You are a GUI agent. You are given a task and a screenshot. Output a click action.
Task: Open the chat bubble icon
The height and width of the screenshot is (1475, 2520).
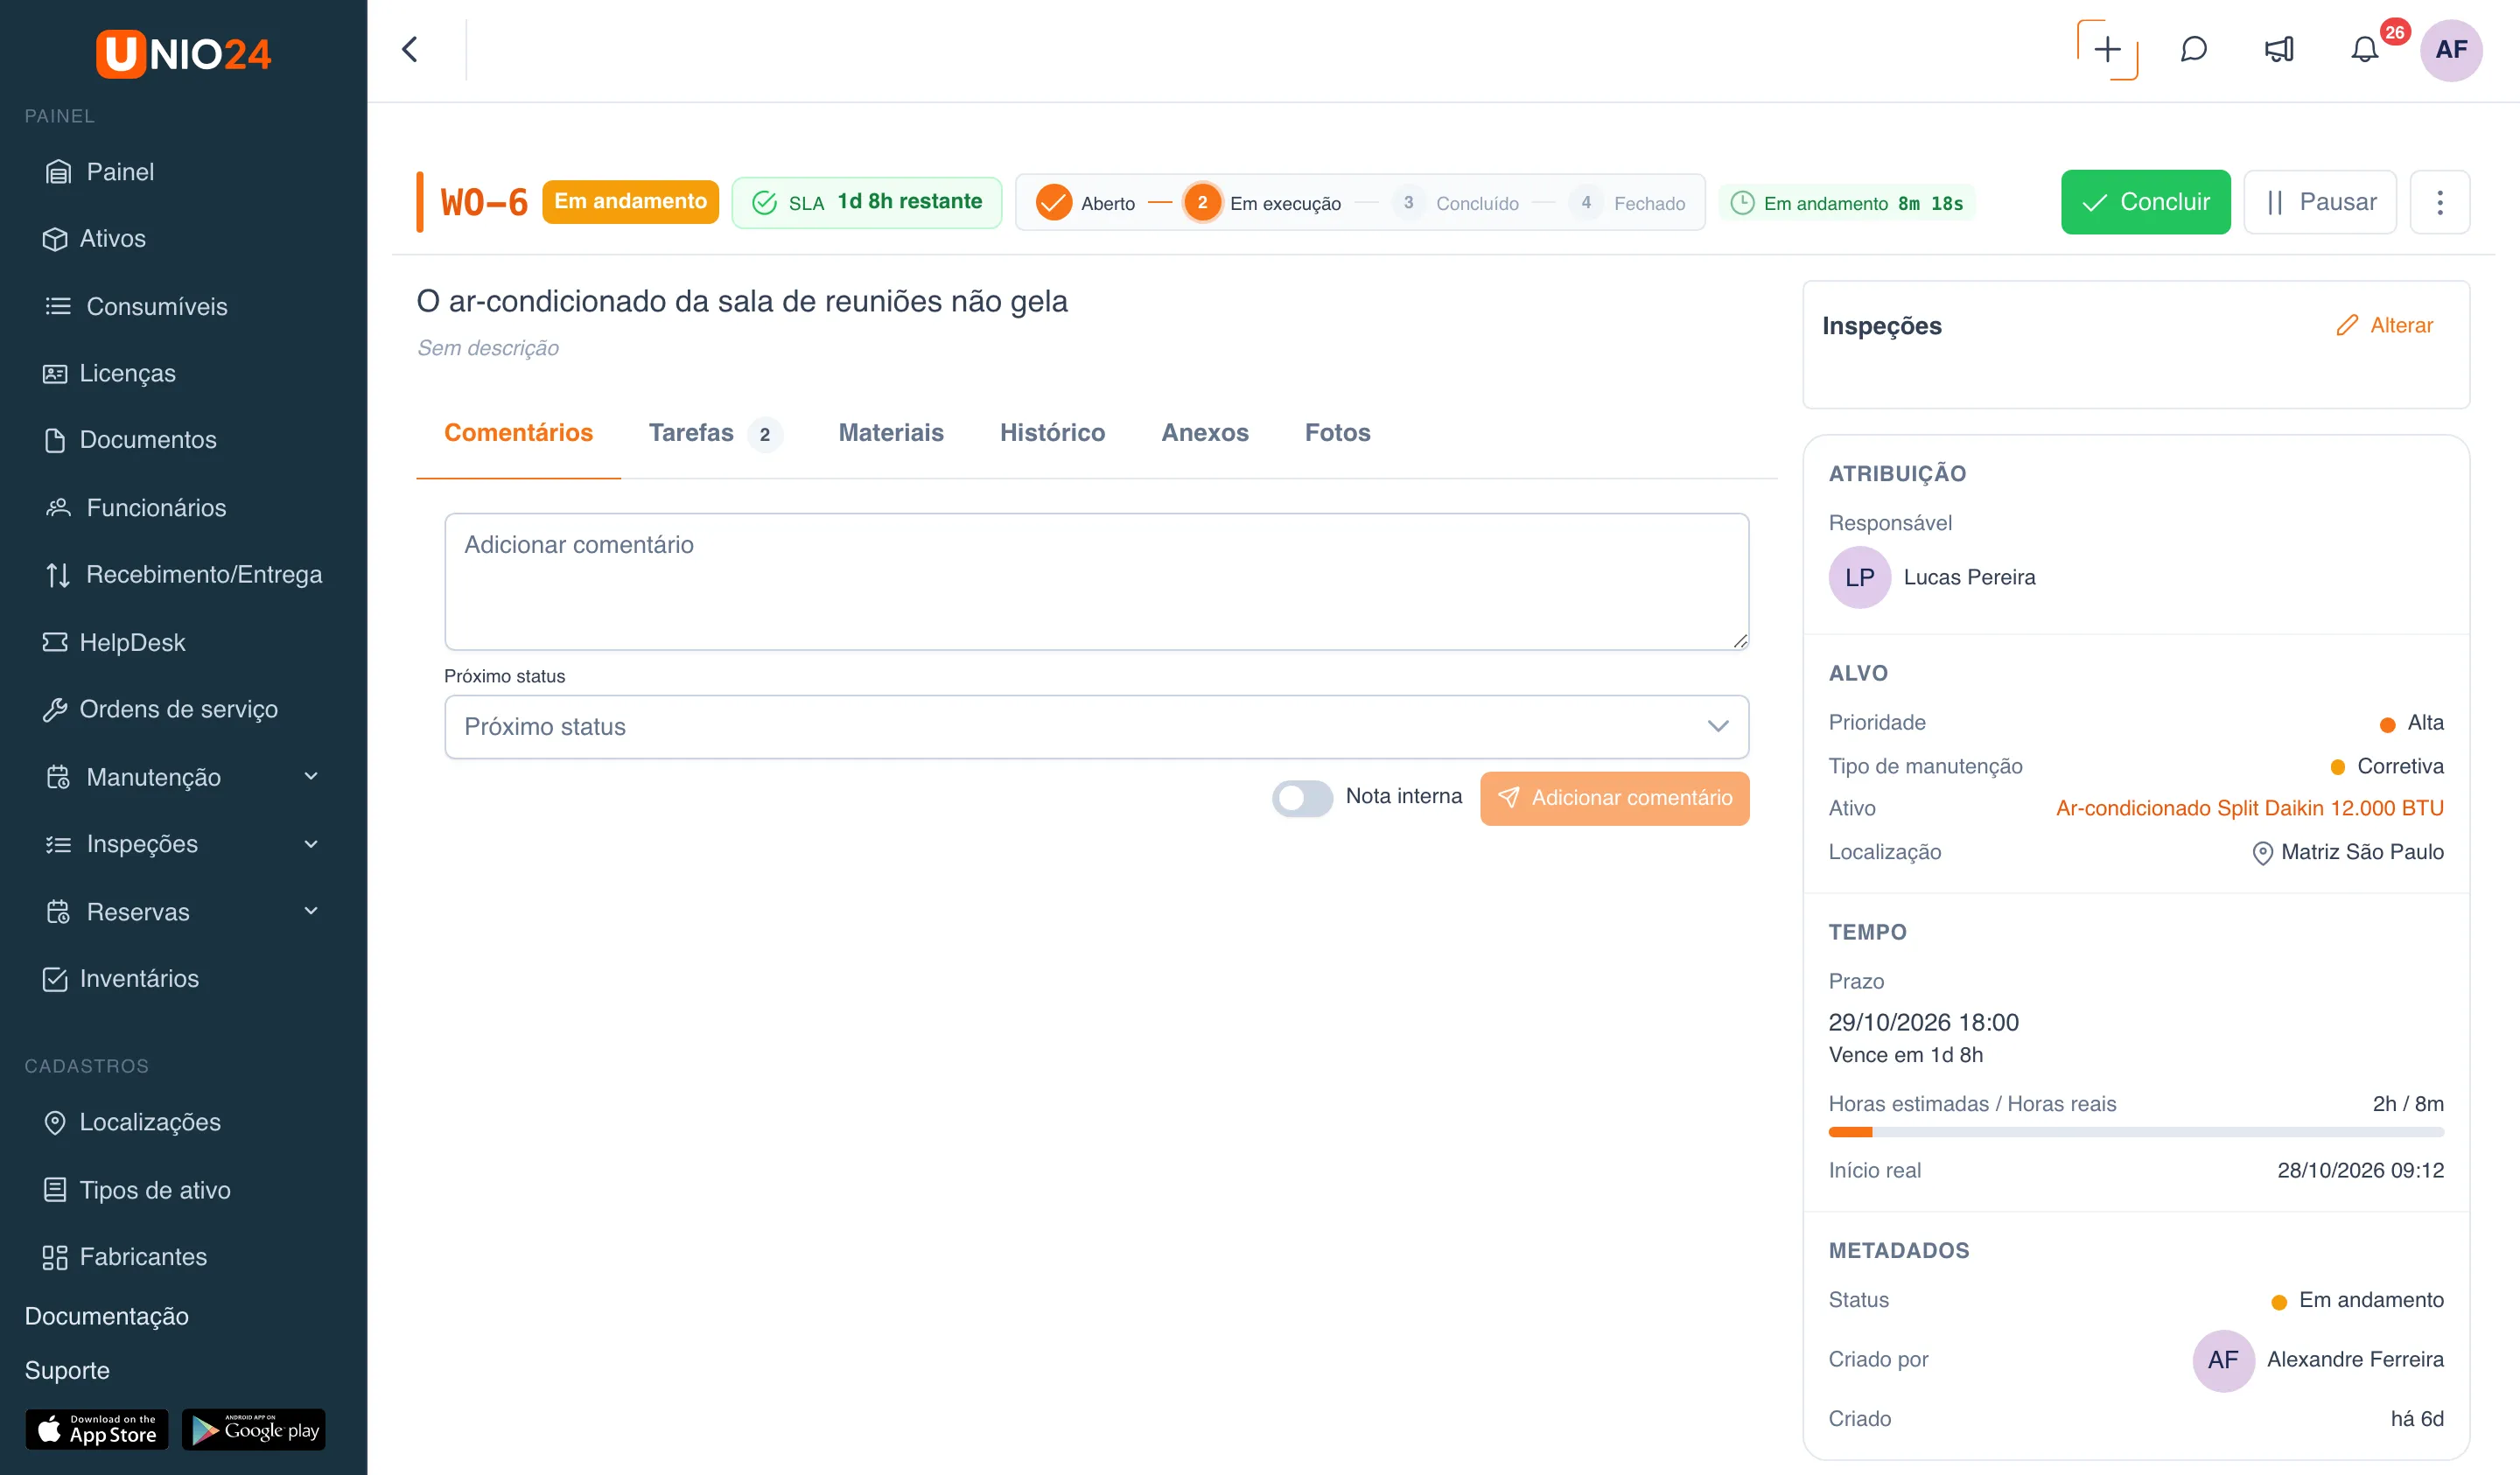tap(2193, 49)
